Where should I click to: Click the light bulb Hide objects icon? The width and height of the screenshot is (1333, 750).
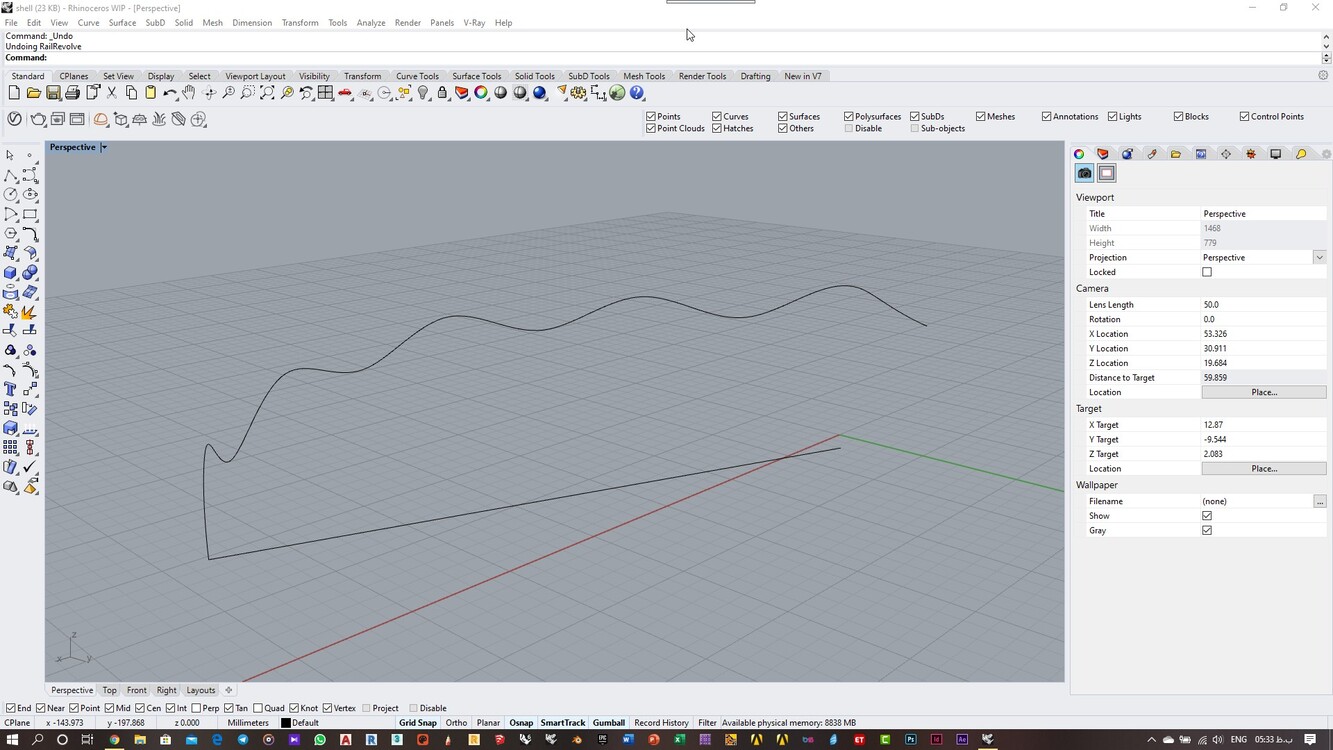tap(423, 93)
